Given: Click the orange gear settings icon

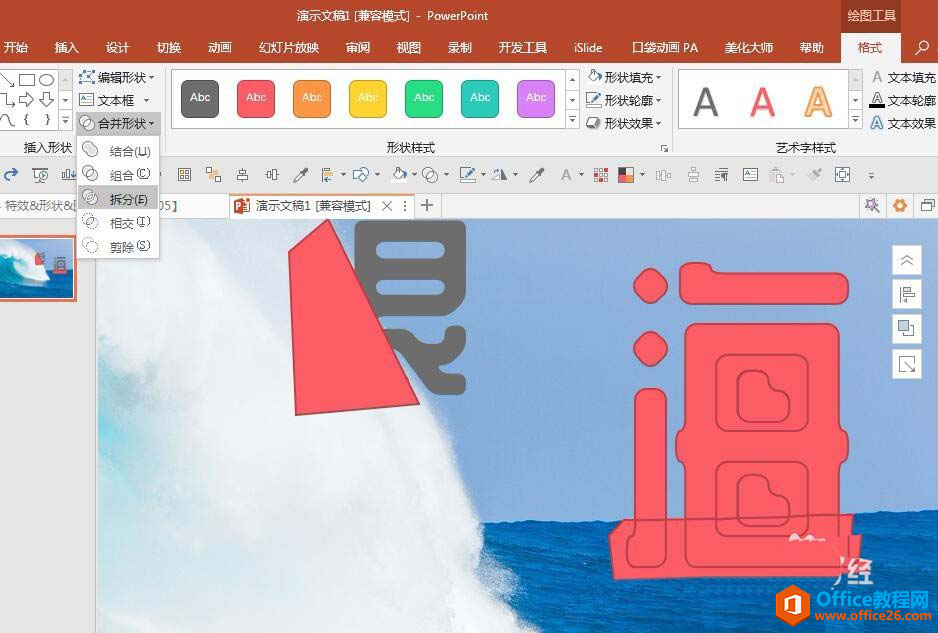Looking at the screenshot, I should pyautogui.click(x=900, y=206).
